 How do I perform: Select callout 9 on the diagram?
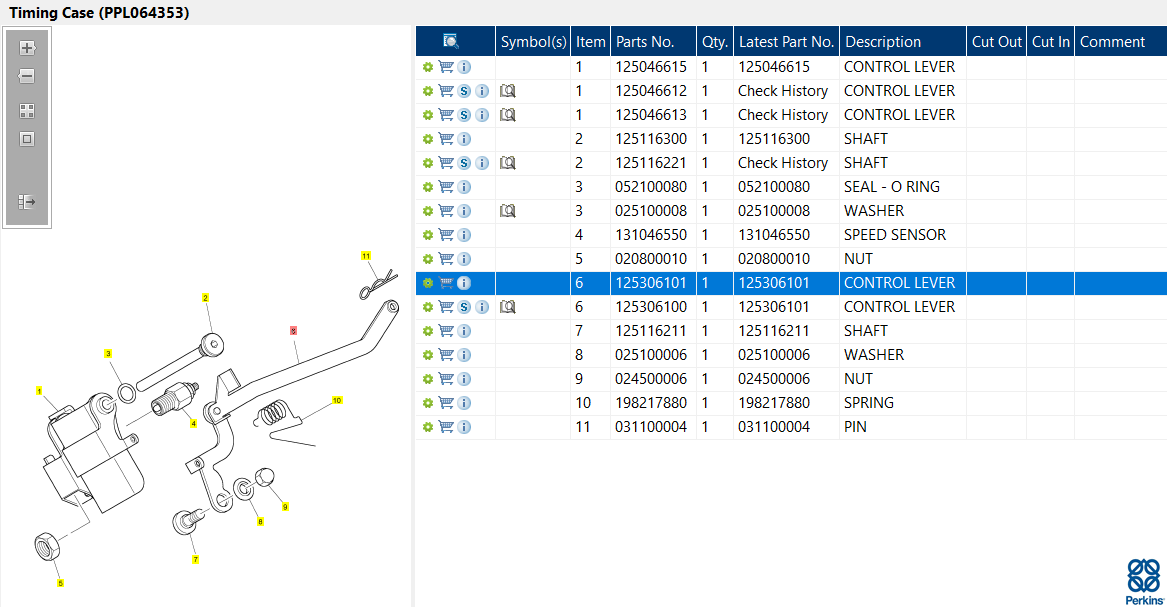click(285, 507)
